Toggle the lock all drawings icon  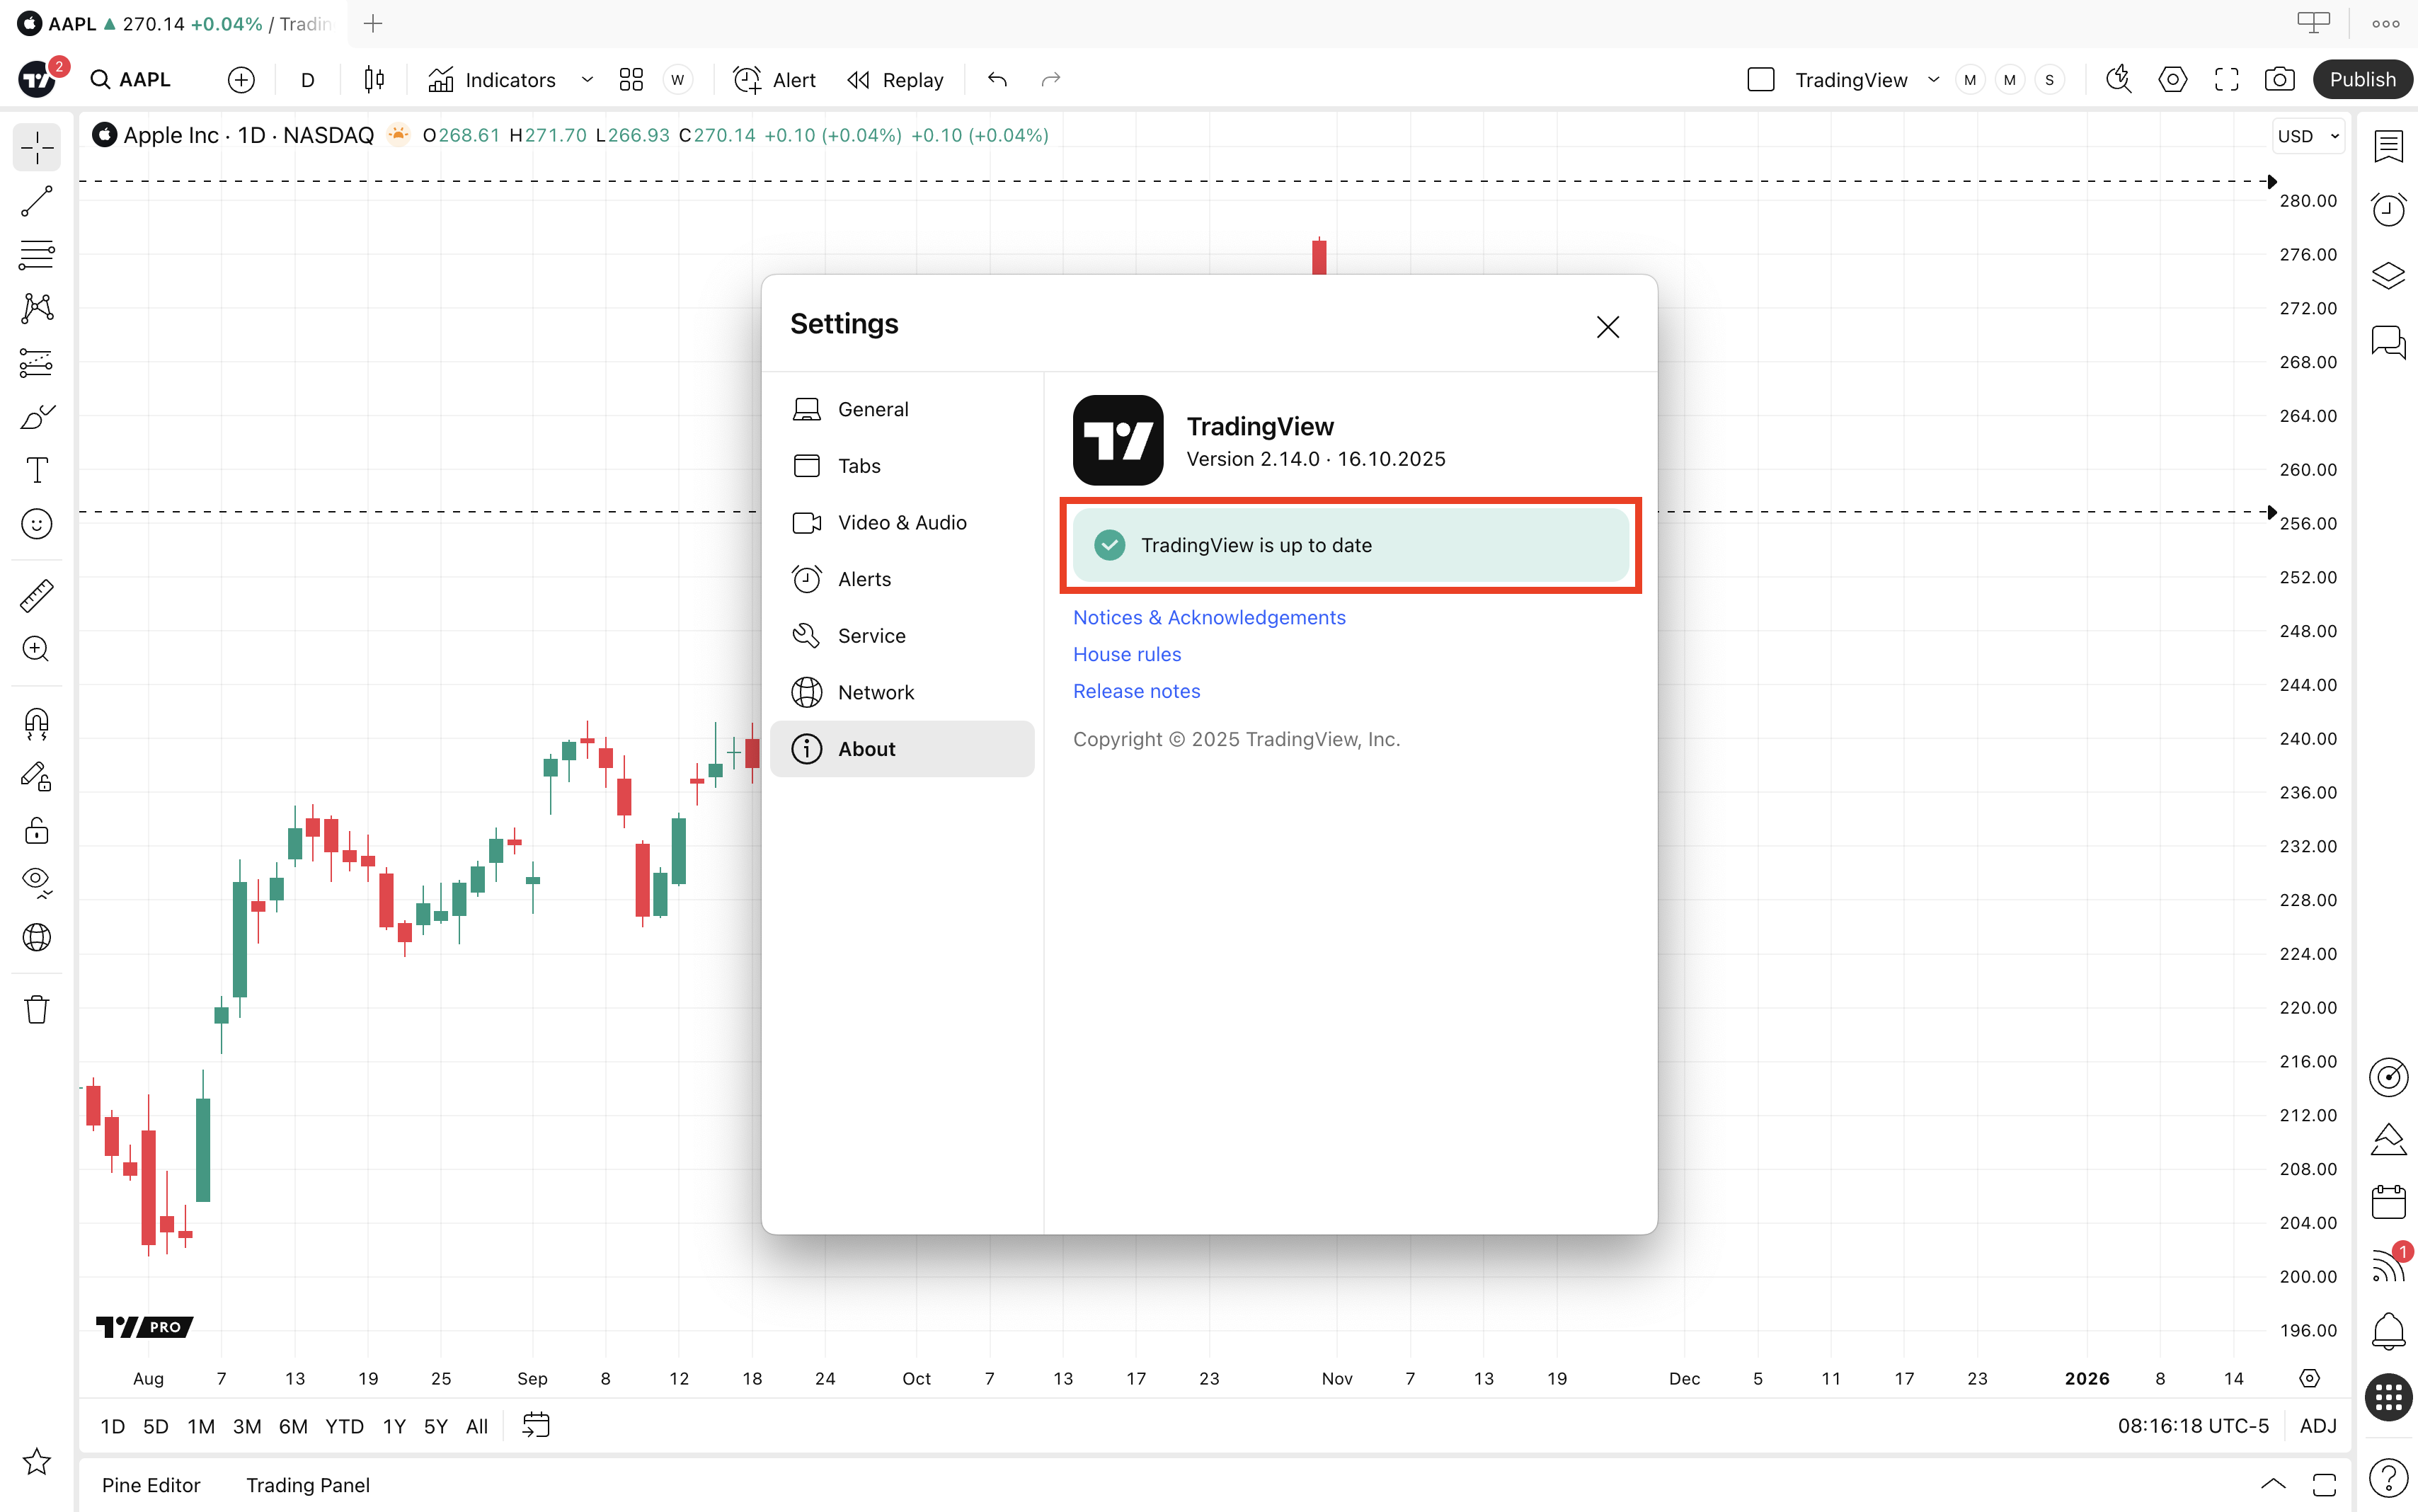pos(37,831)
